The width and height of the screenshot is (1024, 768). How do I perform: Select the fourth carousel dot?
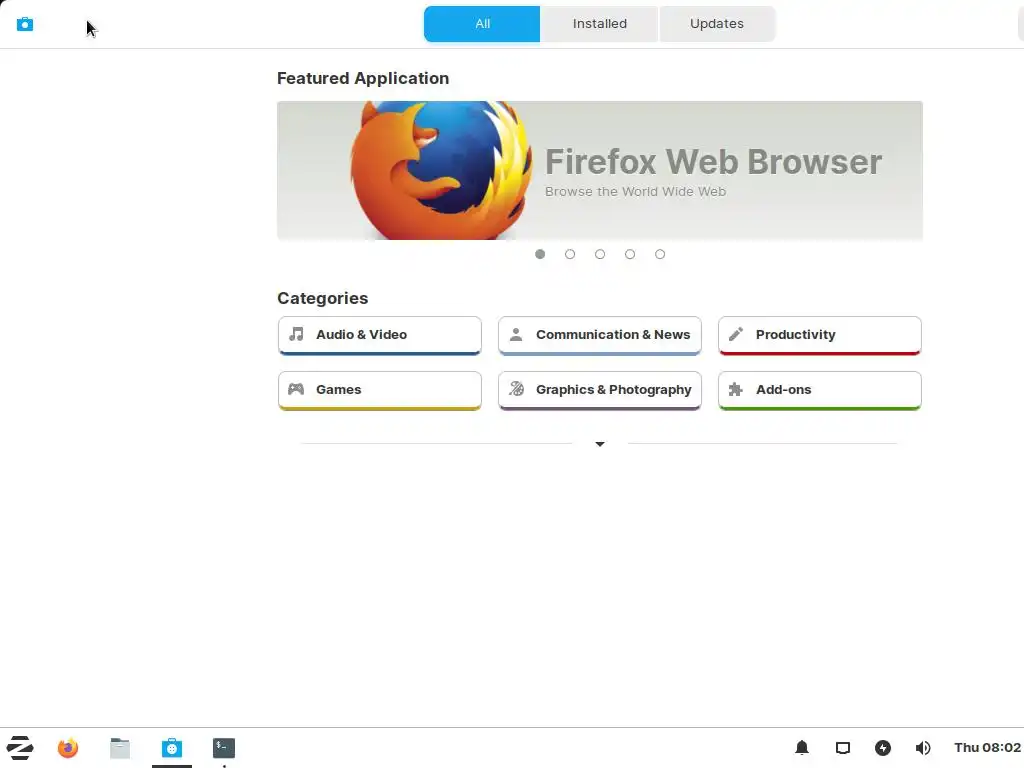point(630,254)
